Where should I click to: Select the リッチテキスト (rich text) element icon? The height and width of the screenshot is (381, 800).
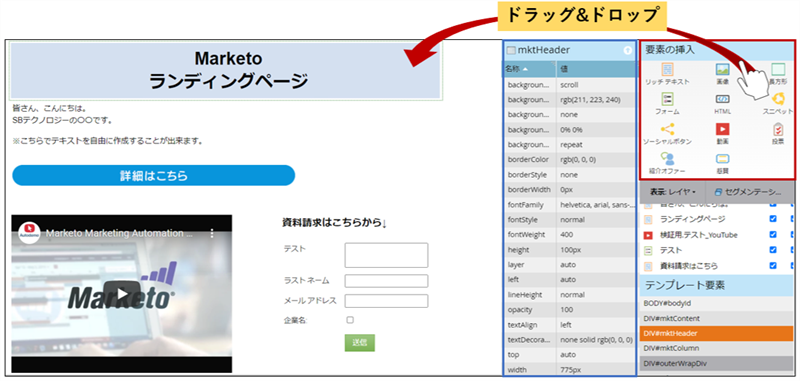click(667, 69)
